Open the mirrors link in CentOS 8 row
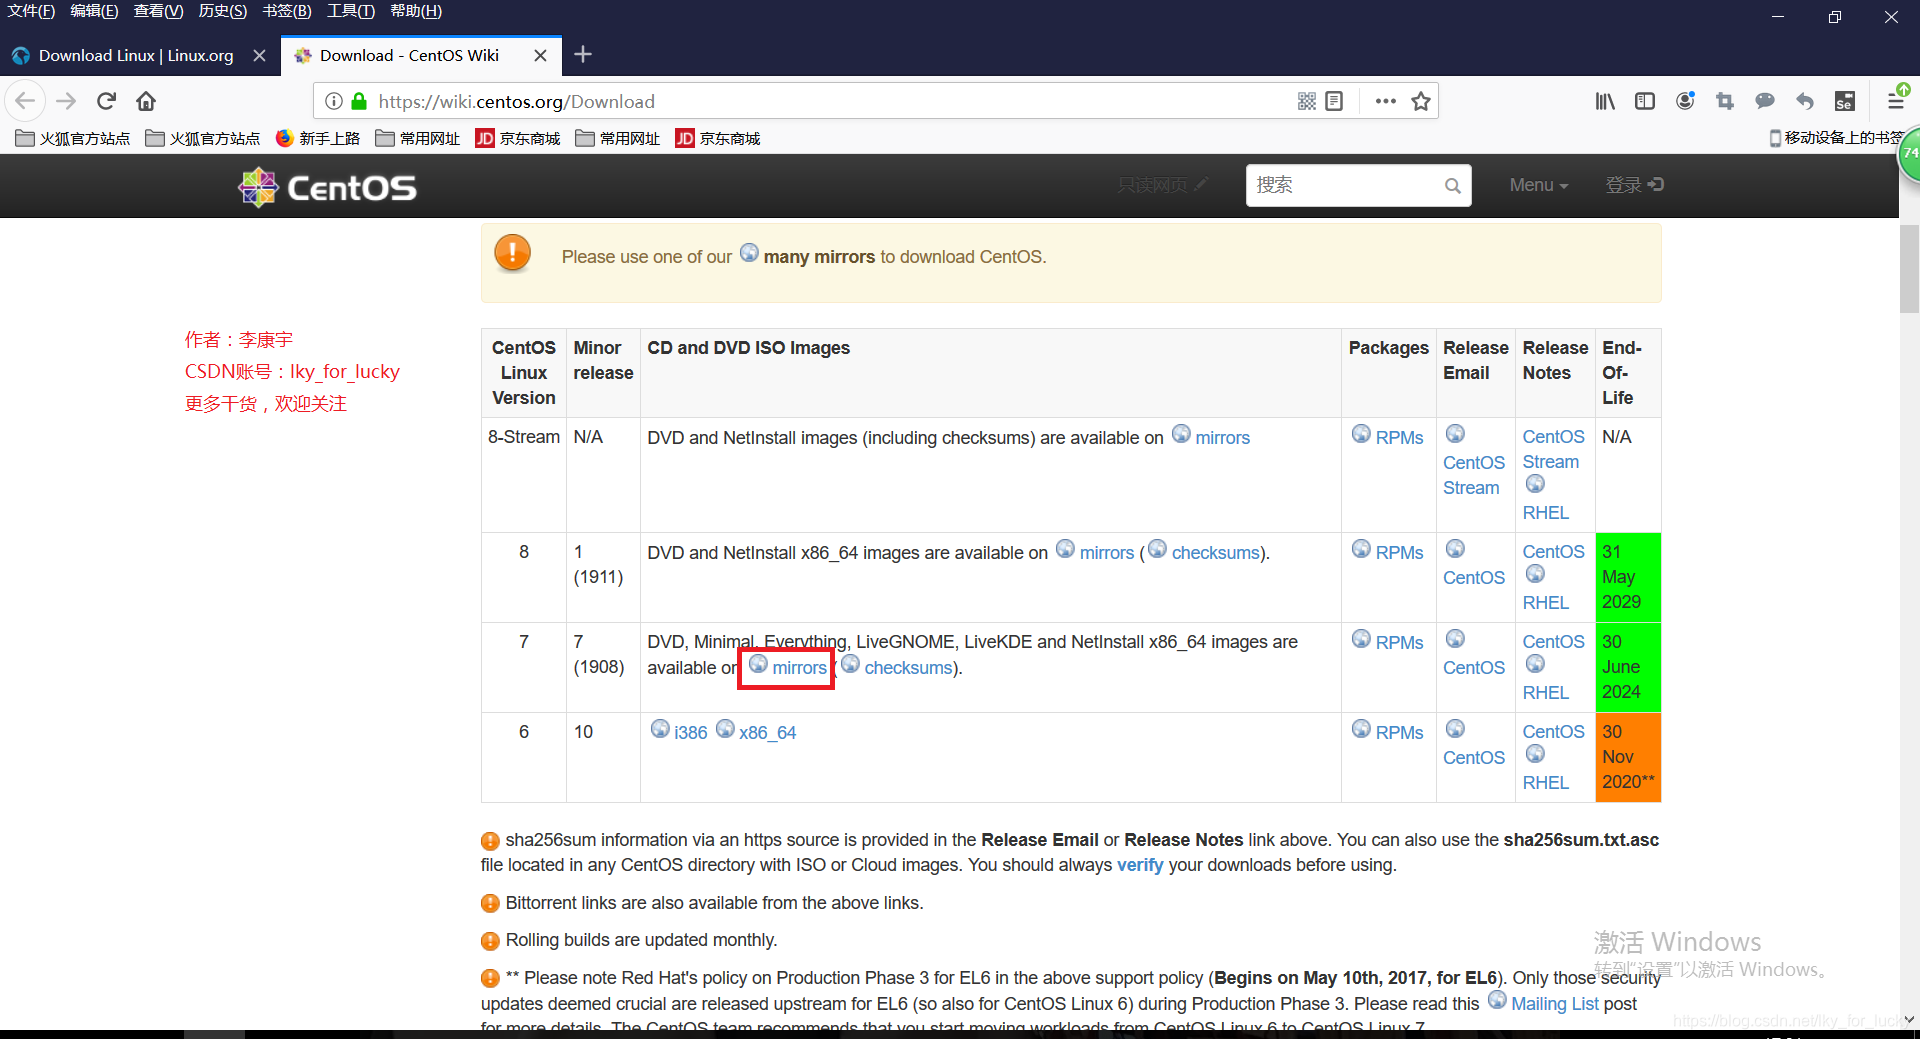 [x=1107, y=553]
